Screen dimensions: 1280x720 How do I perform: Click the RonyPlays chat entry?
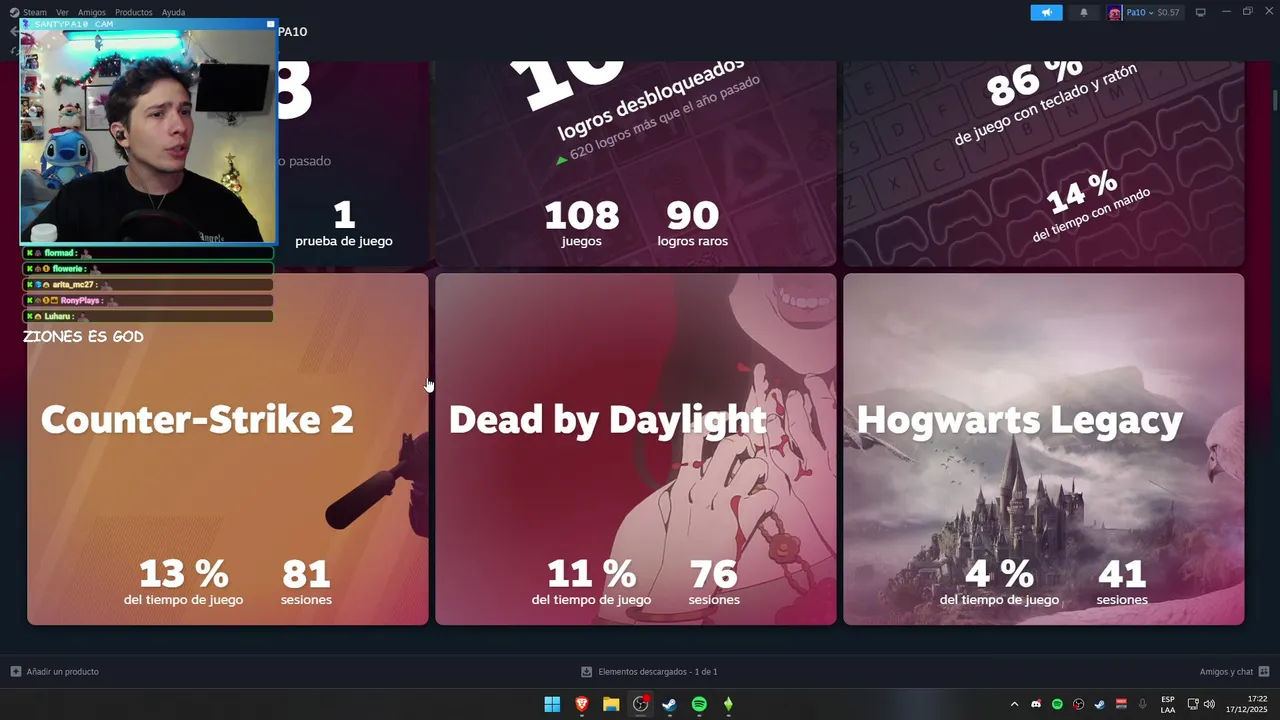coord(148,300)
